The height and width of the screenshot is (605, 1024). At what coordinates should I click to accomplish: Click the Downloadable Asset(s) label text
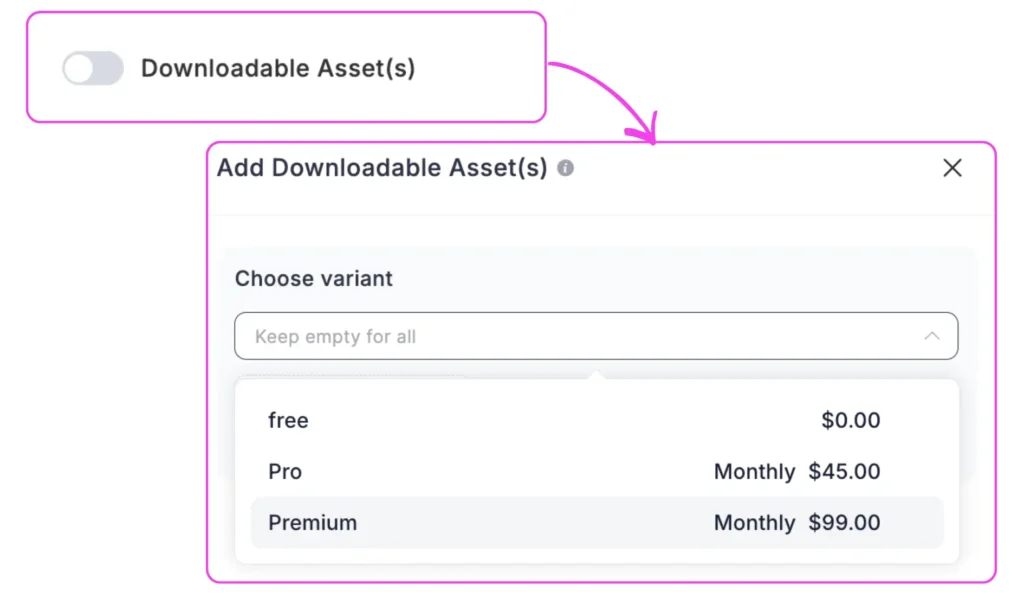click(279, 69)
